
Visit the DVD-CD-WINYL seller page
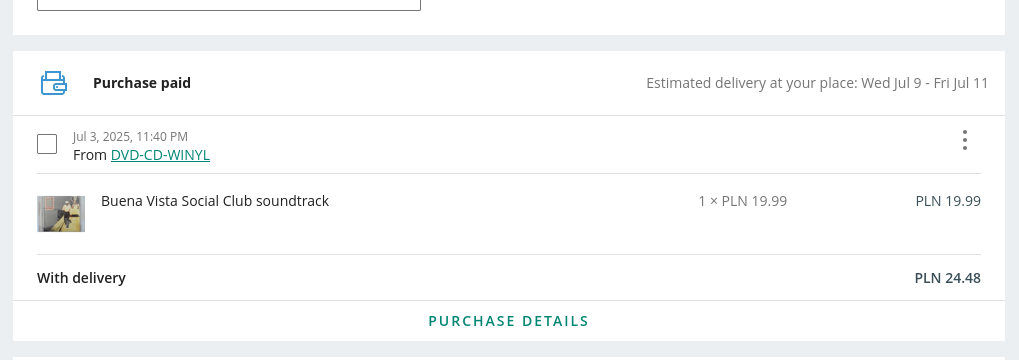pos(160,155)
